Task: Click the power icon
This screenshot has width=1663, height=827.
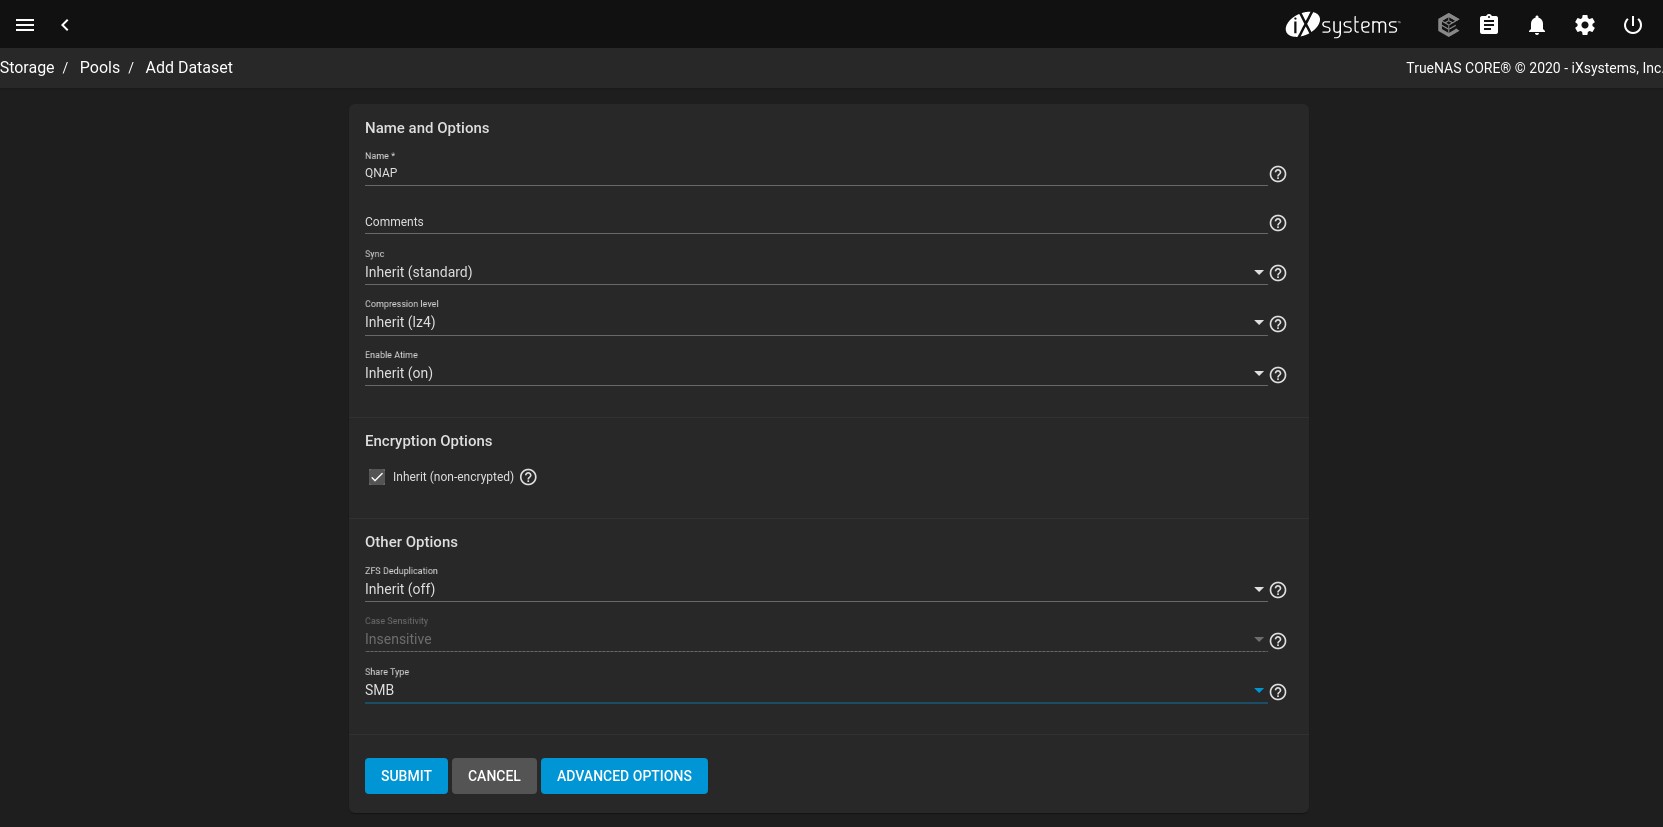Action: click(x=1633, y=25)
